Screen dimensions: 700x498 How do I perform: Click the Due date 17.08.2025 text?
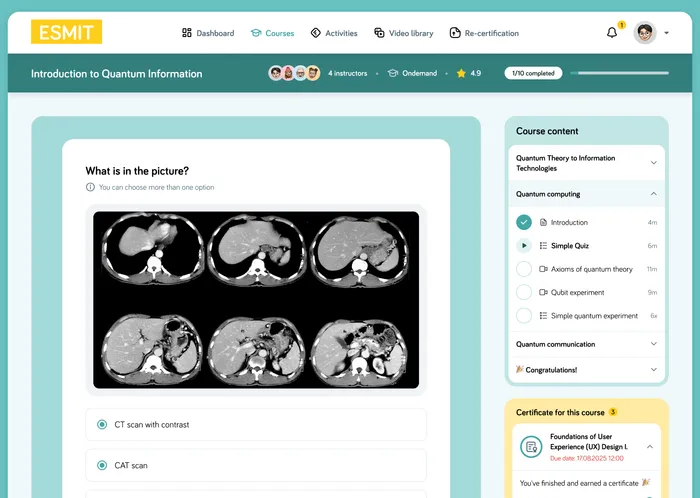[587, 458]
